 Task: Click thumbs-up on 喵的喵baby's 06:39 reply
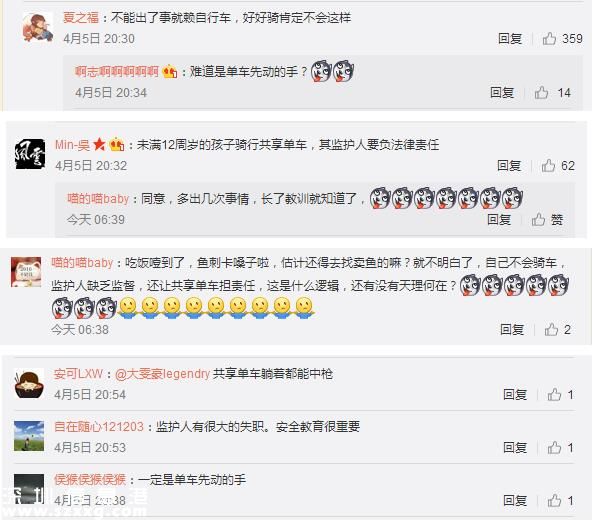[x=538, y=219]
